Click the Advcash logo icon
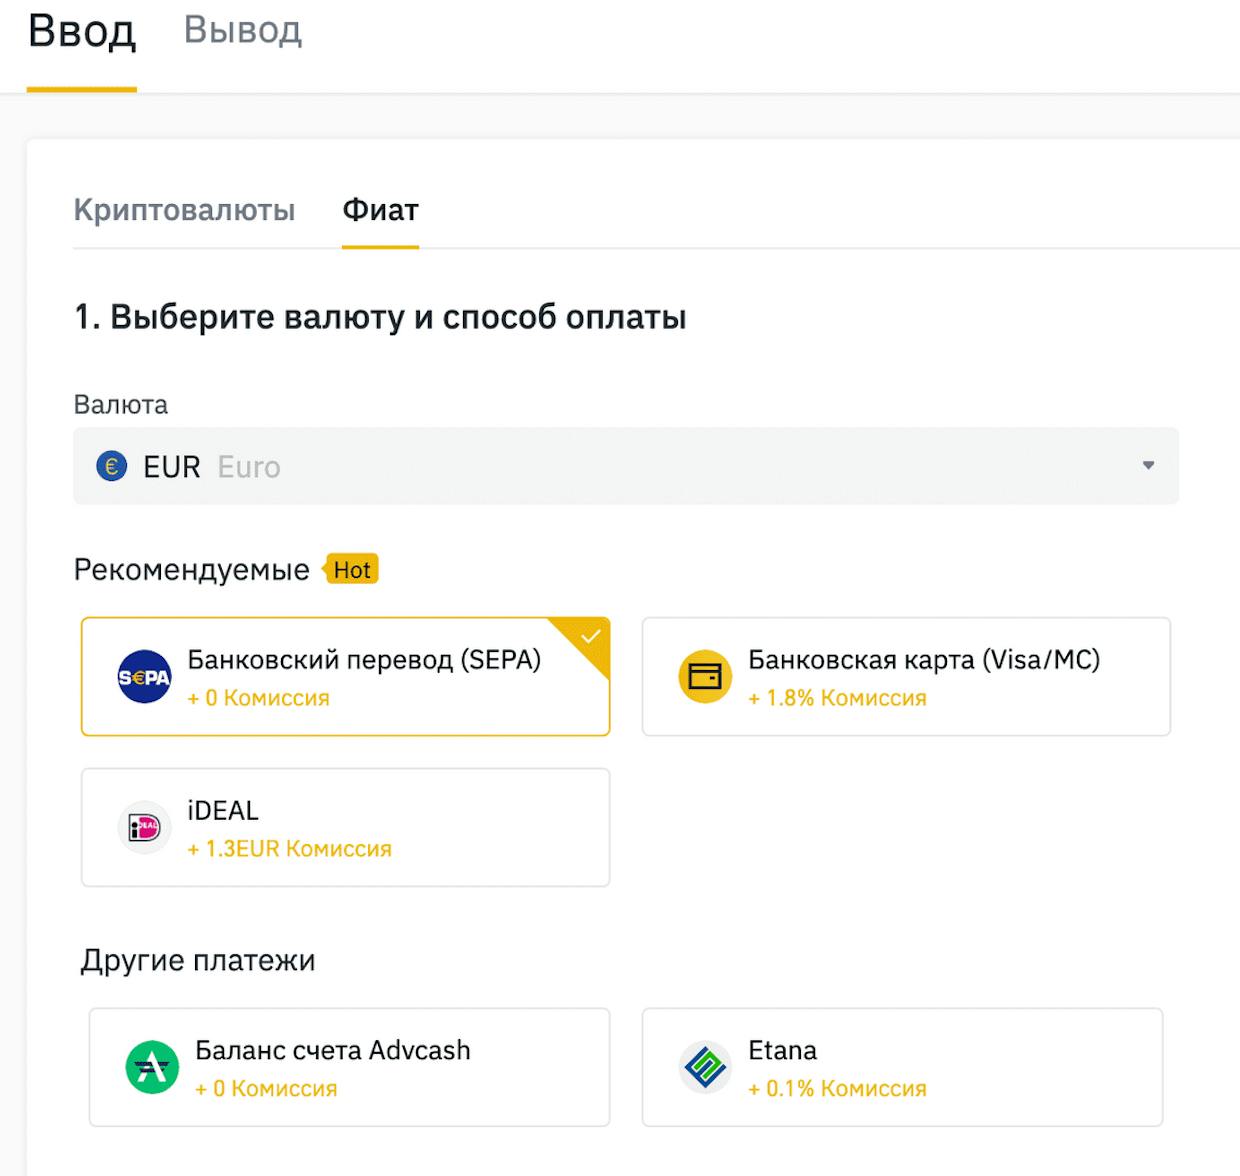1240x1176 pixels. (152, 1067)
